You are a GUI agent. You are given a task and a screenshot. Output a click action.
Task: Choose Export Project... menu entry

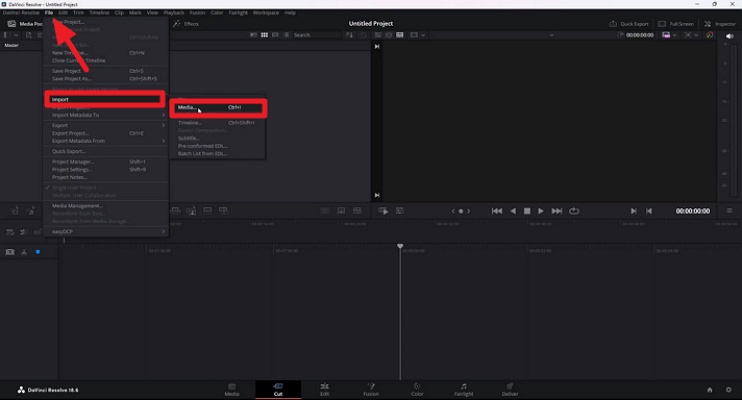(106, 133)
